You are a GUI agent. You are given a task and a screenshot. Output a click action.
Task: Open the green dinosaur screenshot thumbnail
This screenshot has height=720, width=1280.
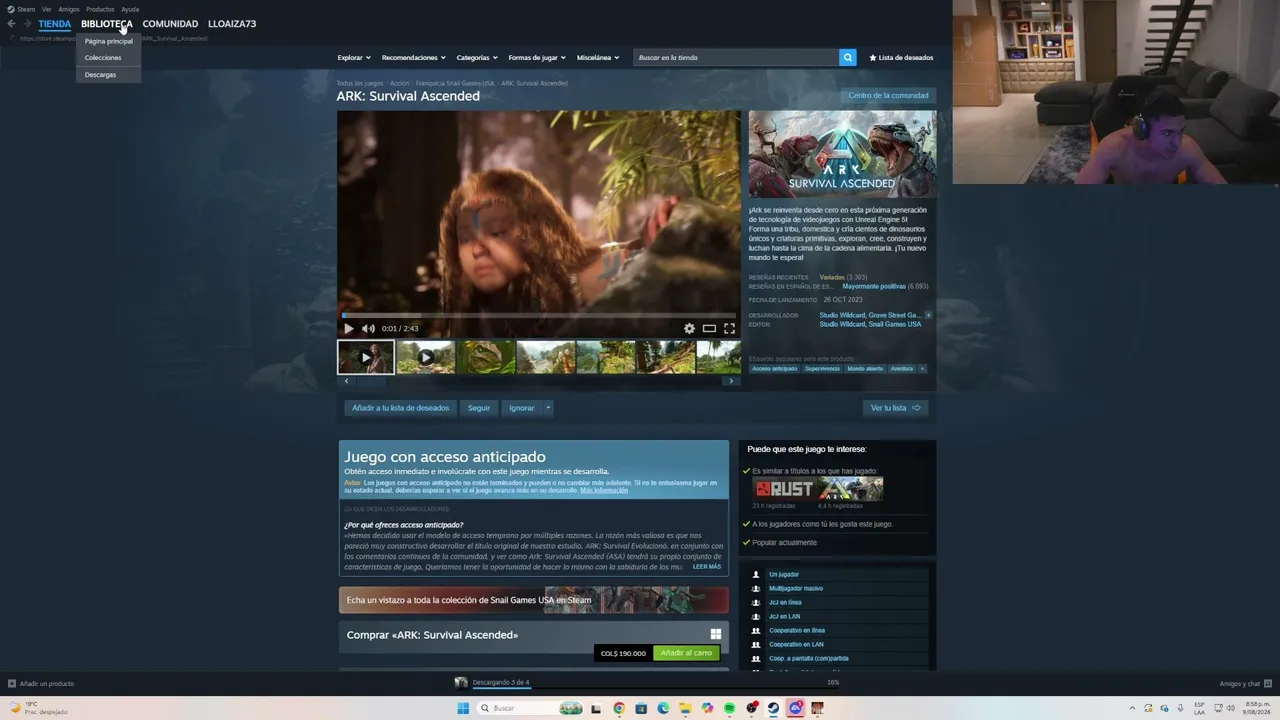[x=486, y=357]
